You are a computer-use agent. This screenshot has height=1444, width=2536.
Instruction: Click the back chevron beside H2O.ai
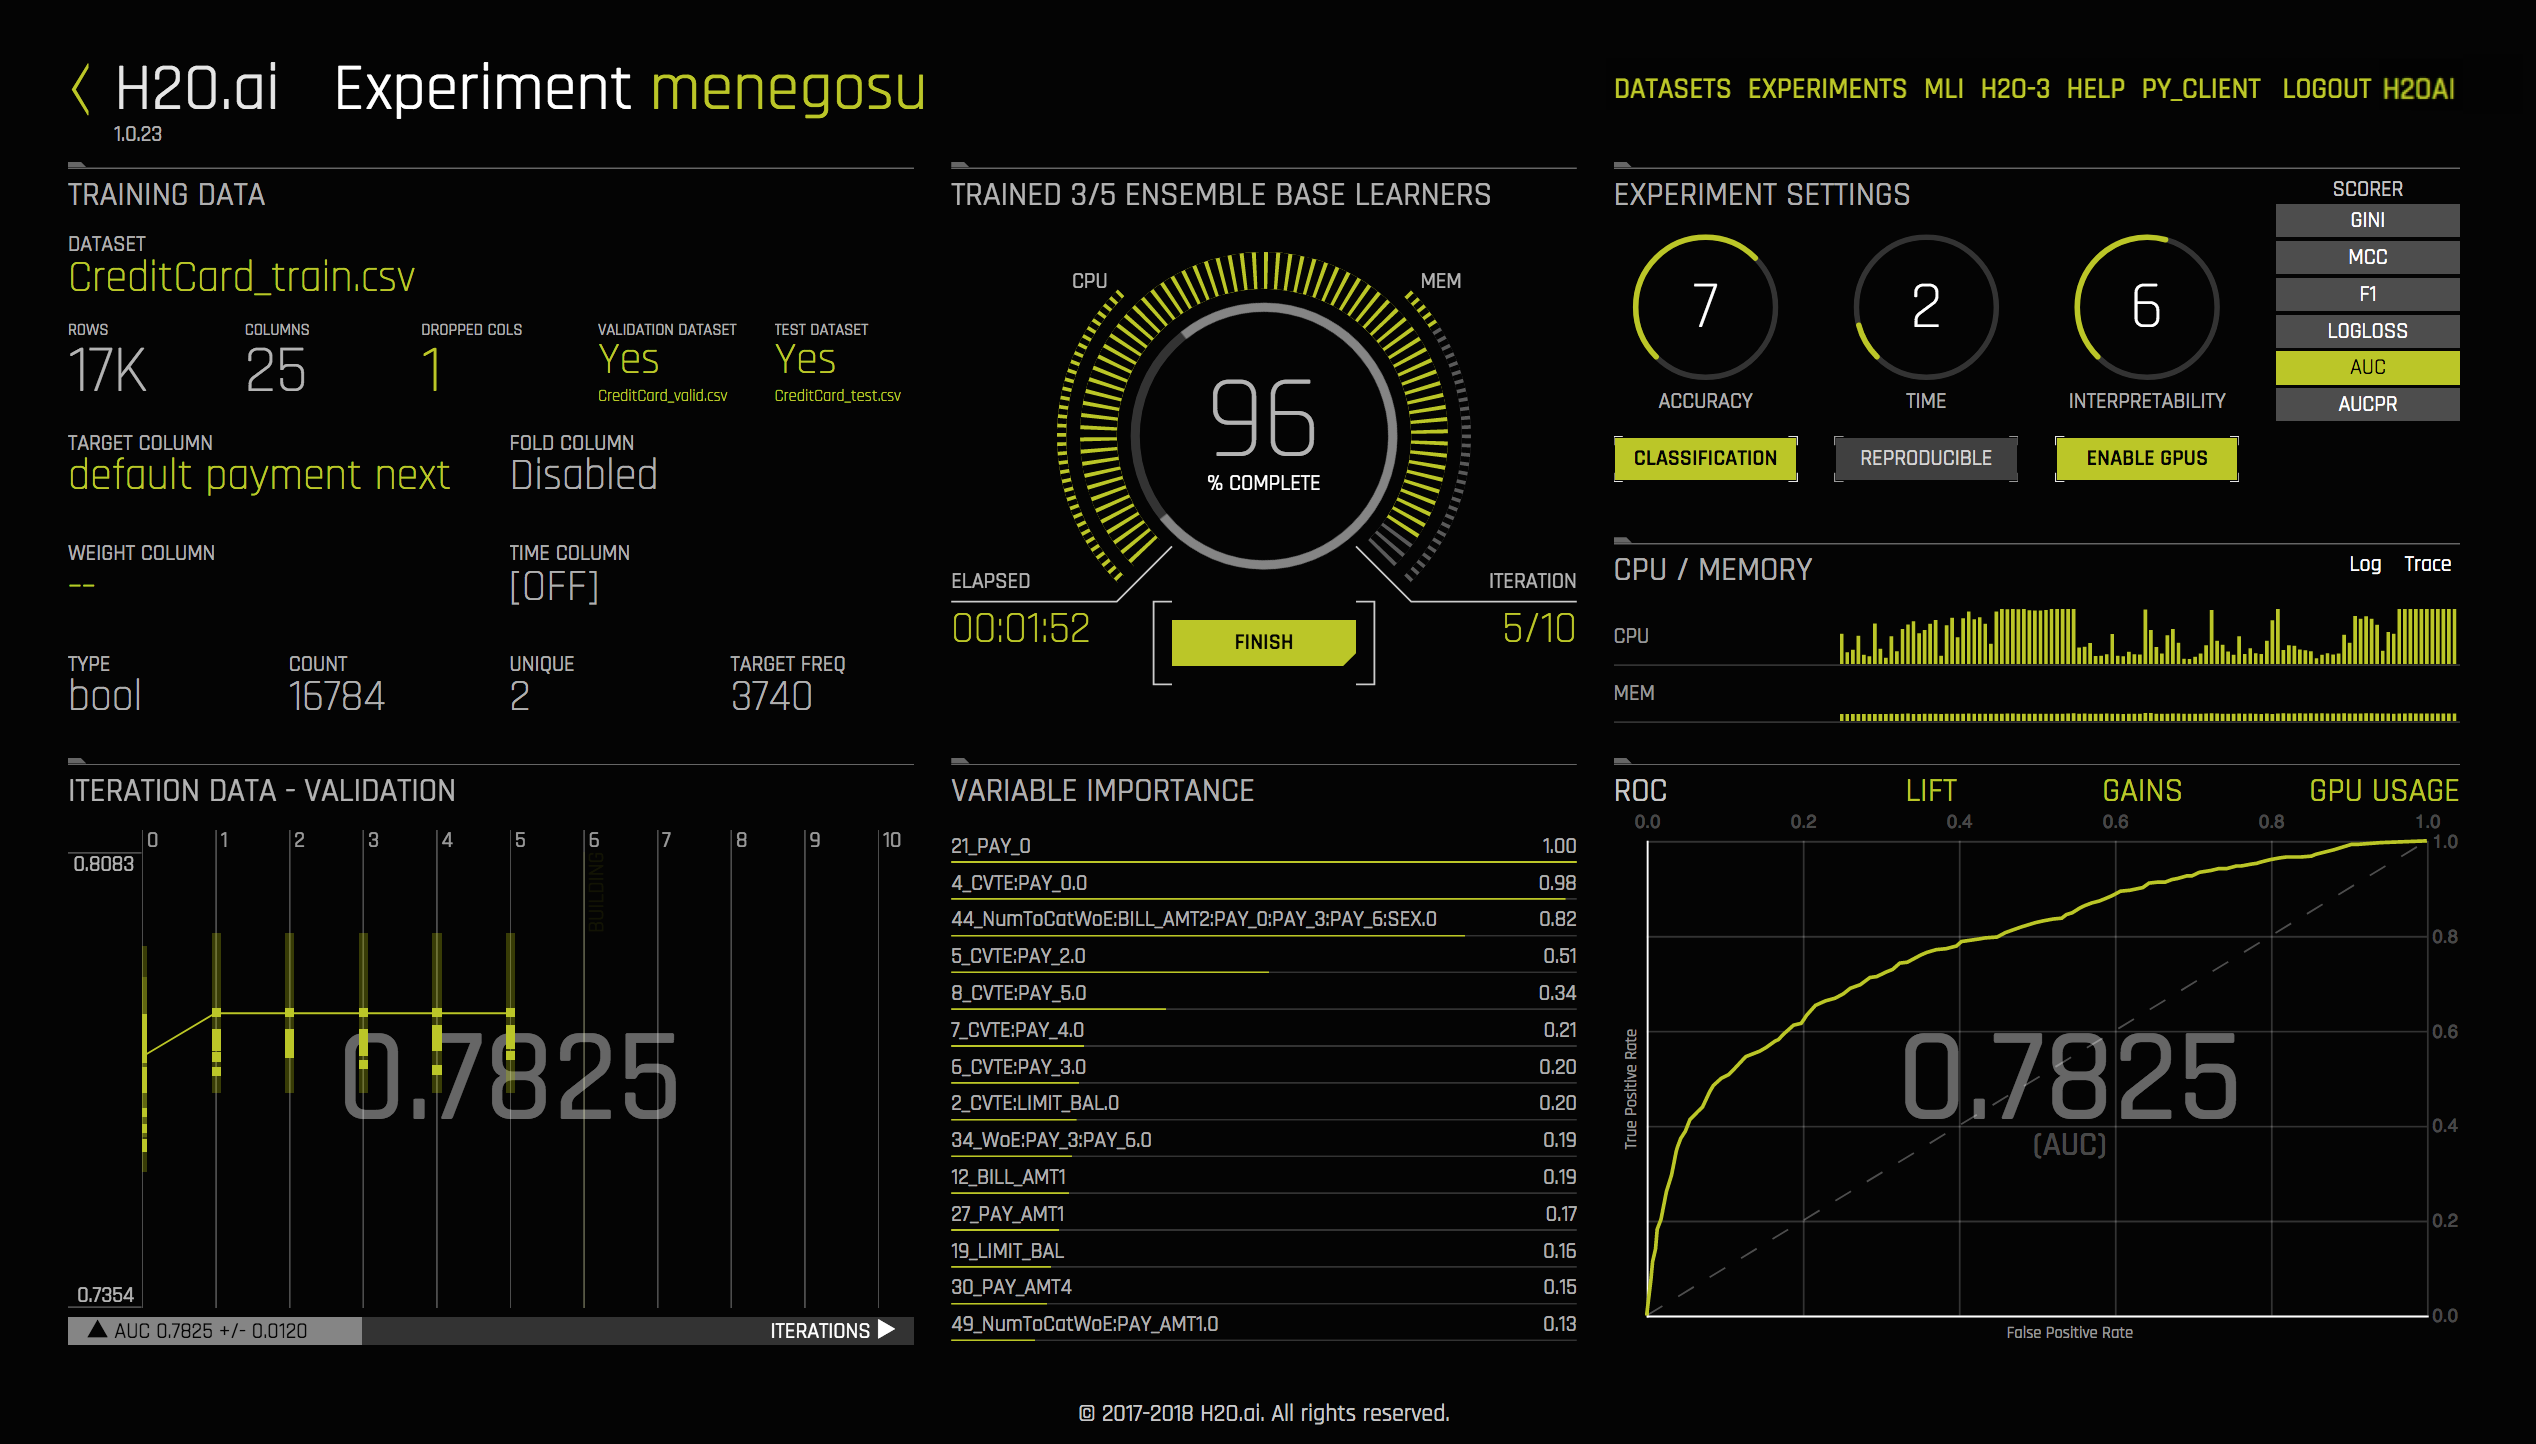point(81,90)
